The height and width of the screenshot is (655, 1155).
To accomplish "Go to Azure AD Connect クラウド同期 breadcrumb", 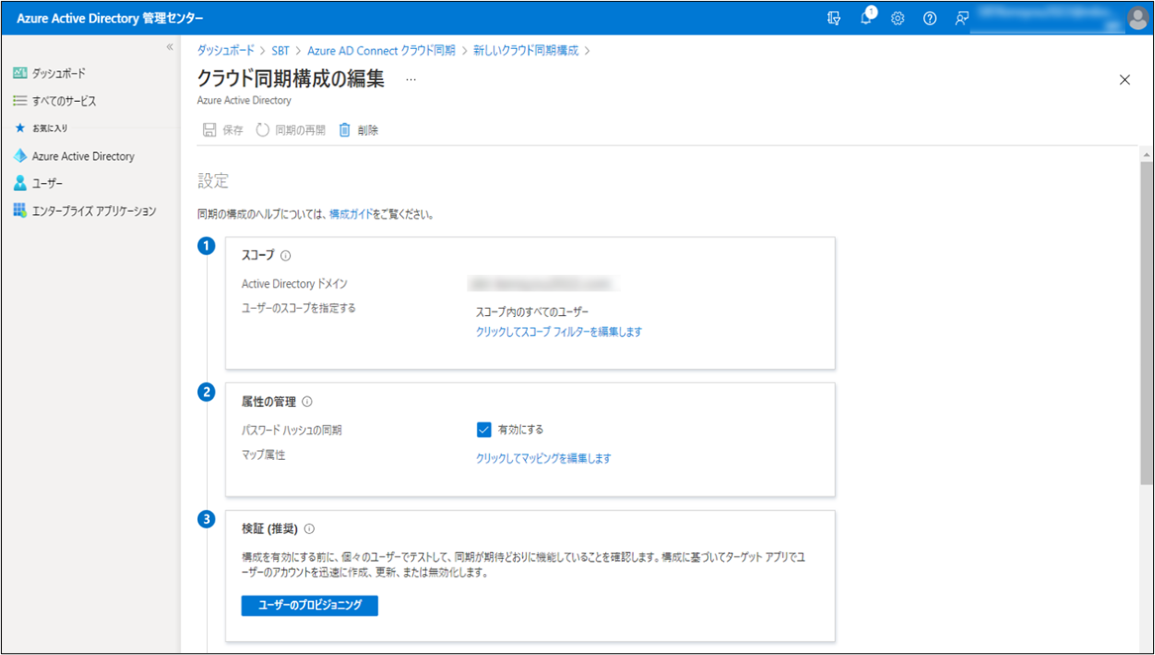I will [381, 50].
